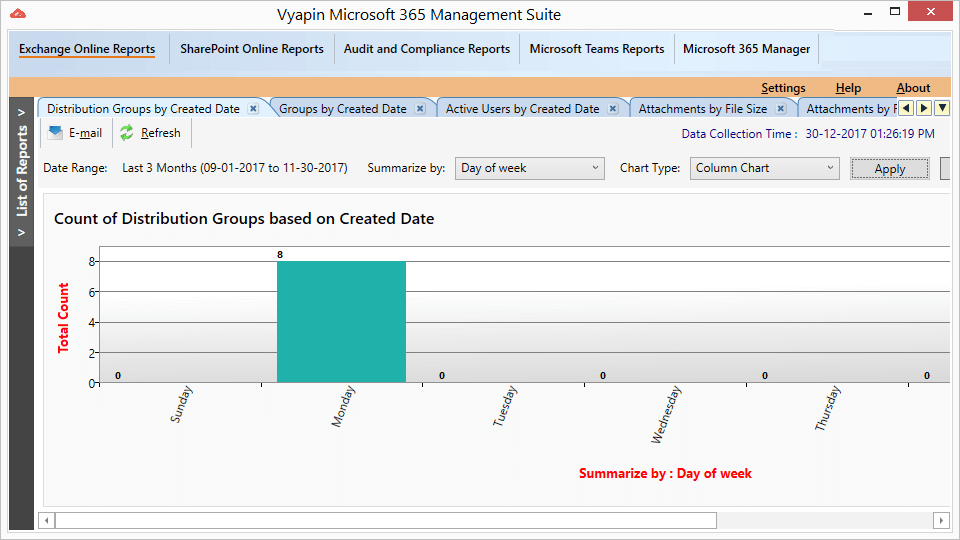
Task: Click the 'Thursday' axis label
Action: (x=828, y=408)
